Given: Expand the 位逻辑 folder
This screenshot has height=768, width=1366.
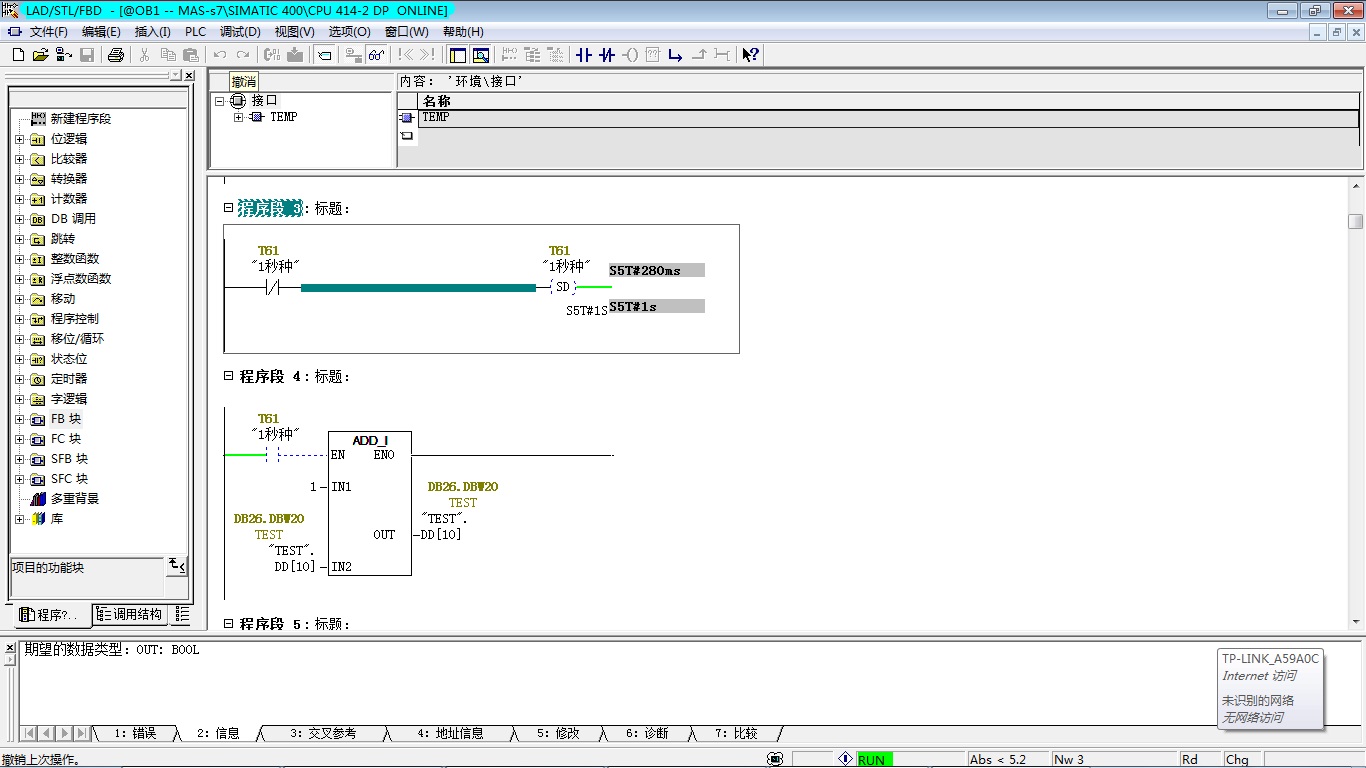Looking at the screenshot, I should click(x=19, y=139).
